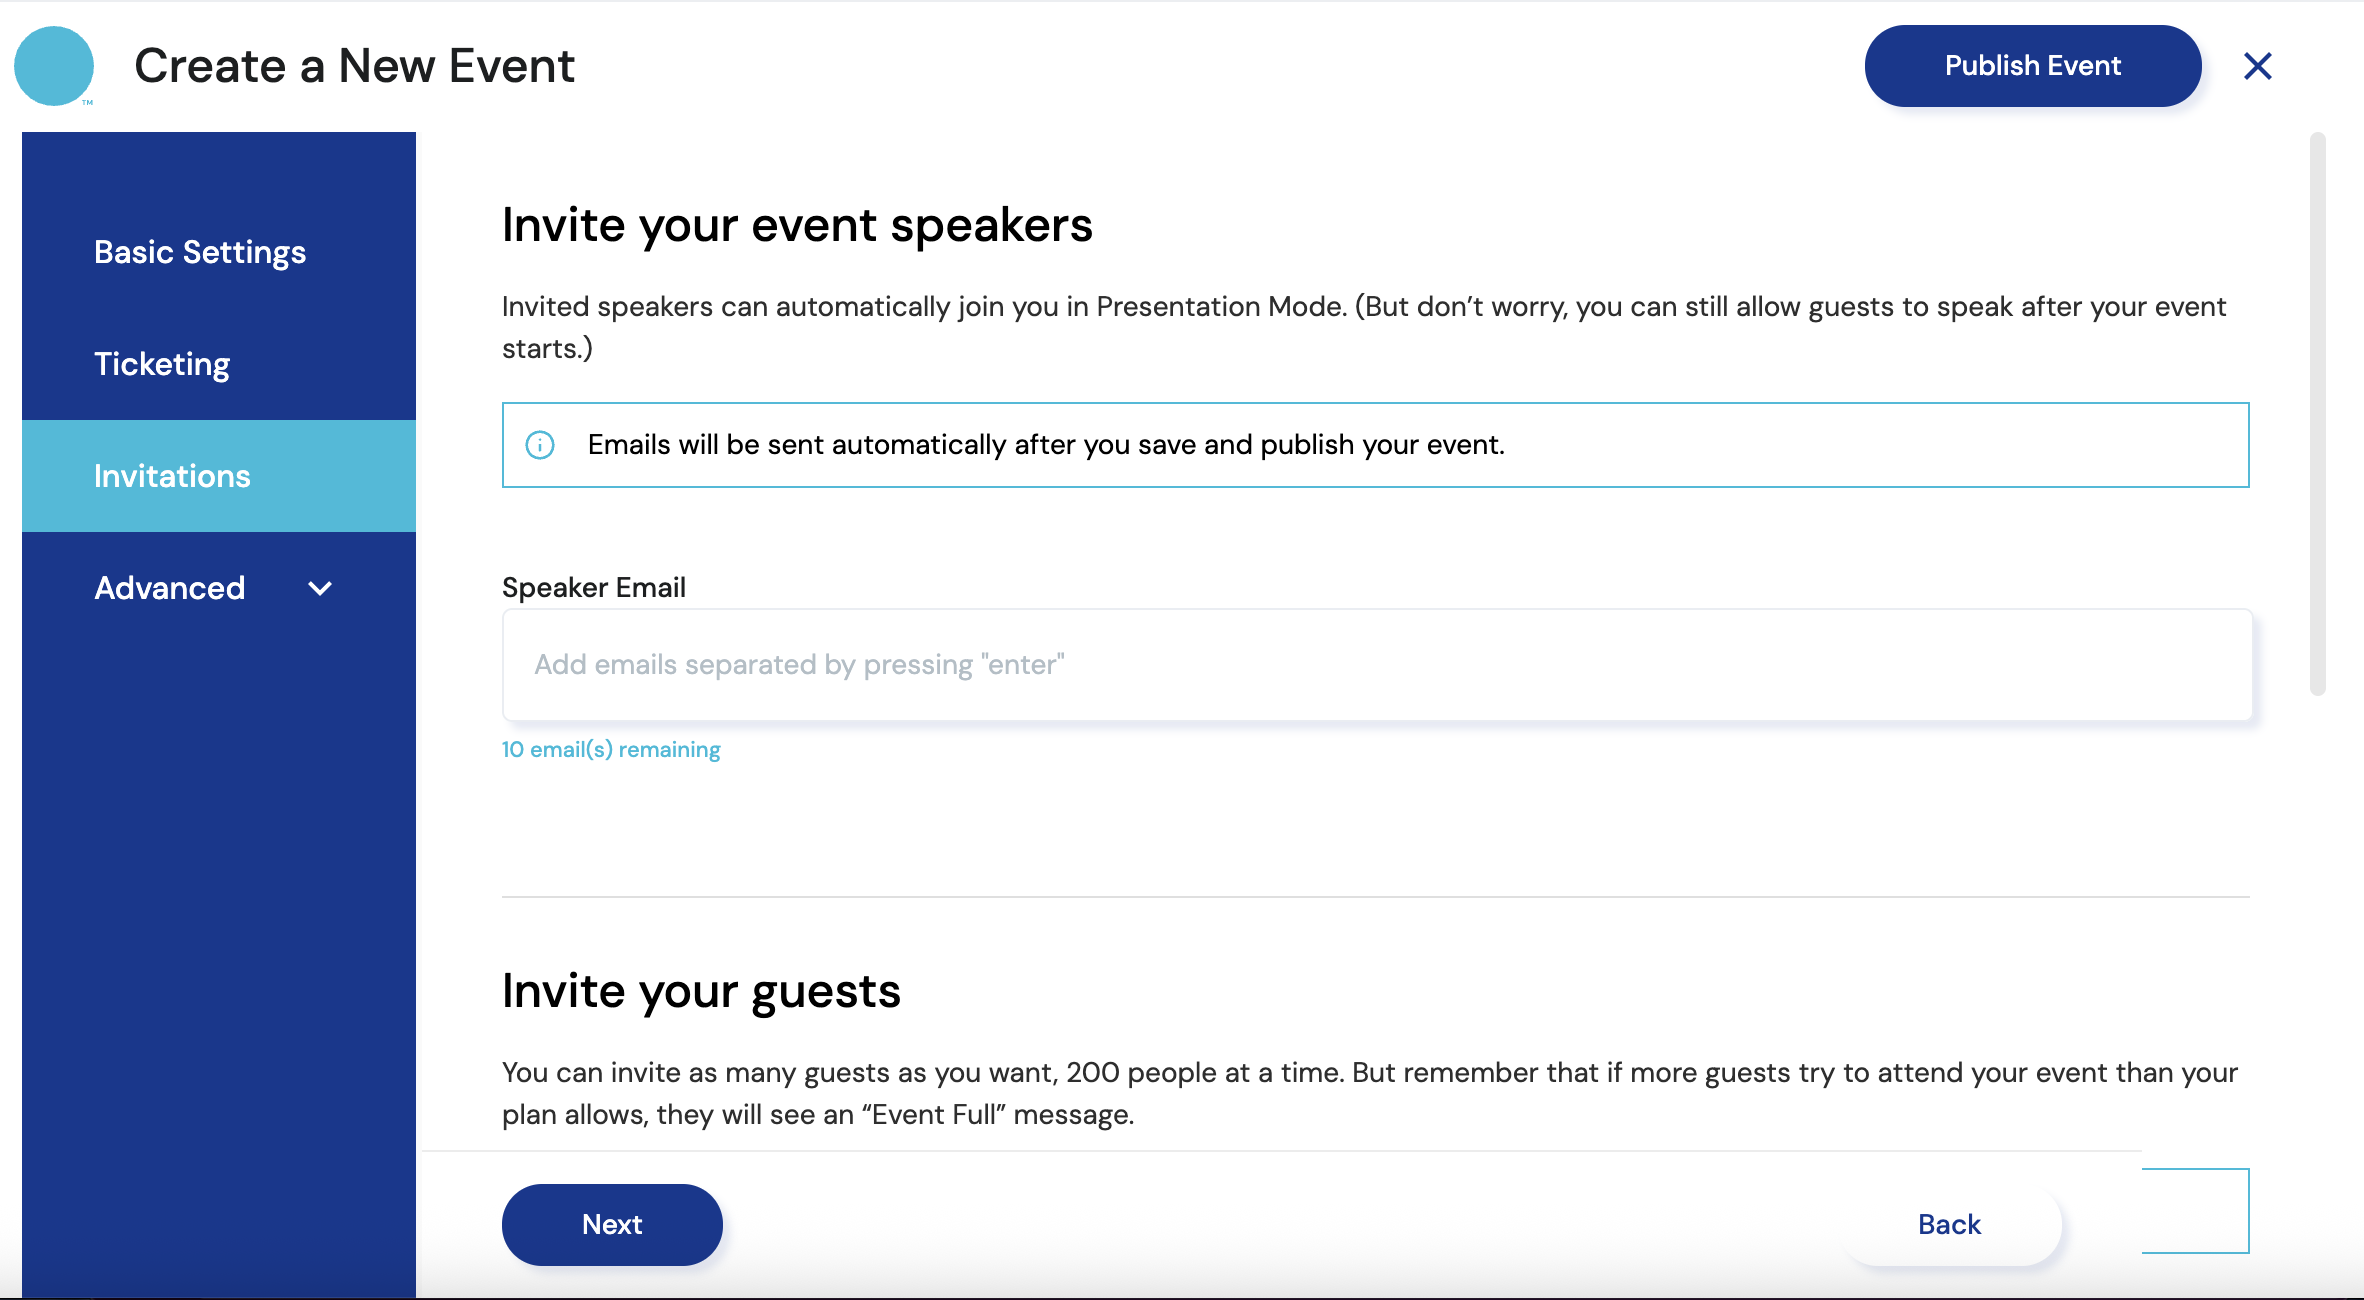Click the Invite your event speakers heading
The height and width of the screenshot is (1300, 2364).
click(797, 225)
